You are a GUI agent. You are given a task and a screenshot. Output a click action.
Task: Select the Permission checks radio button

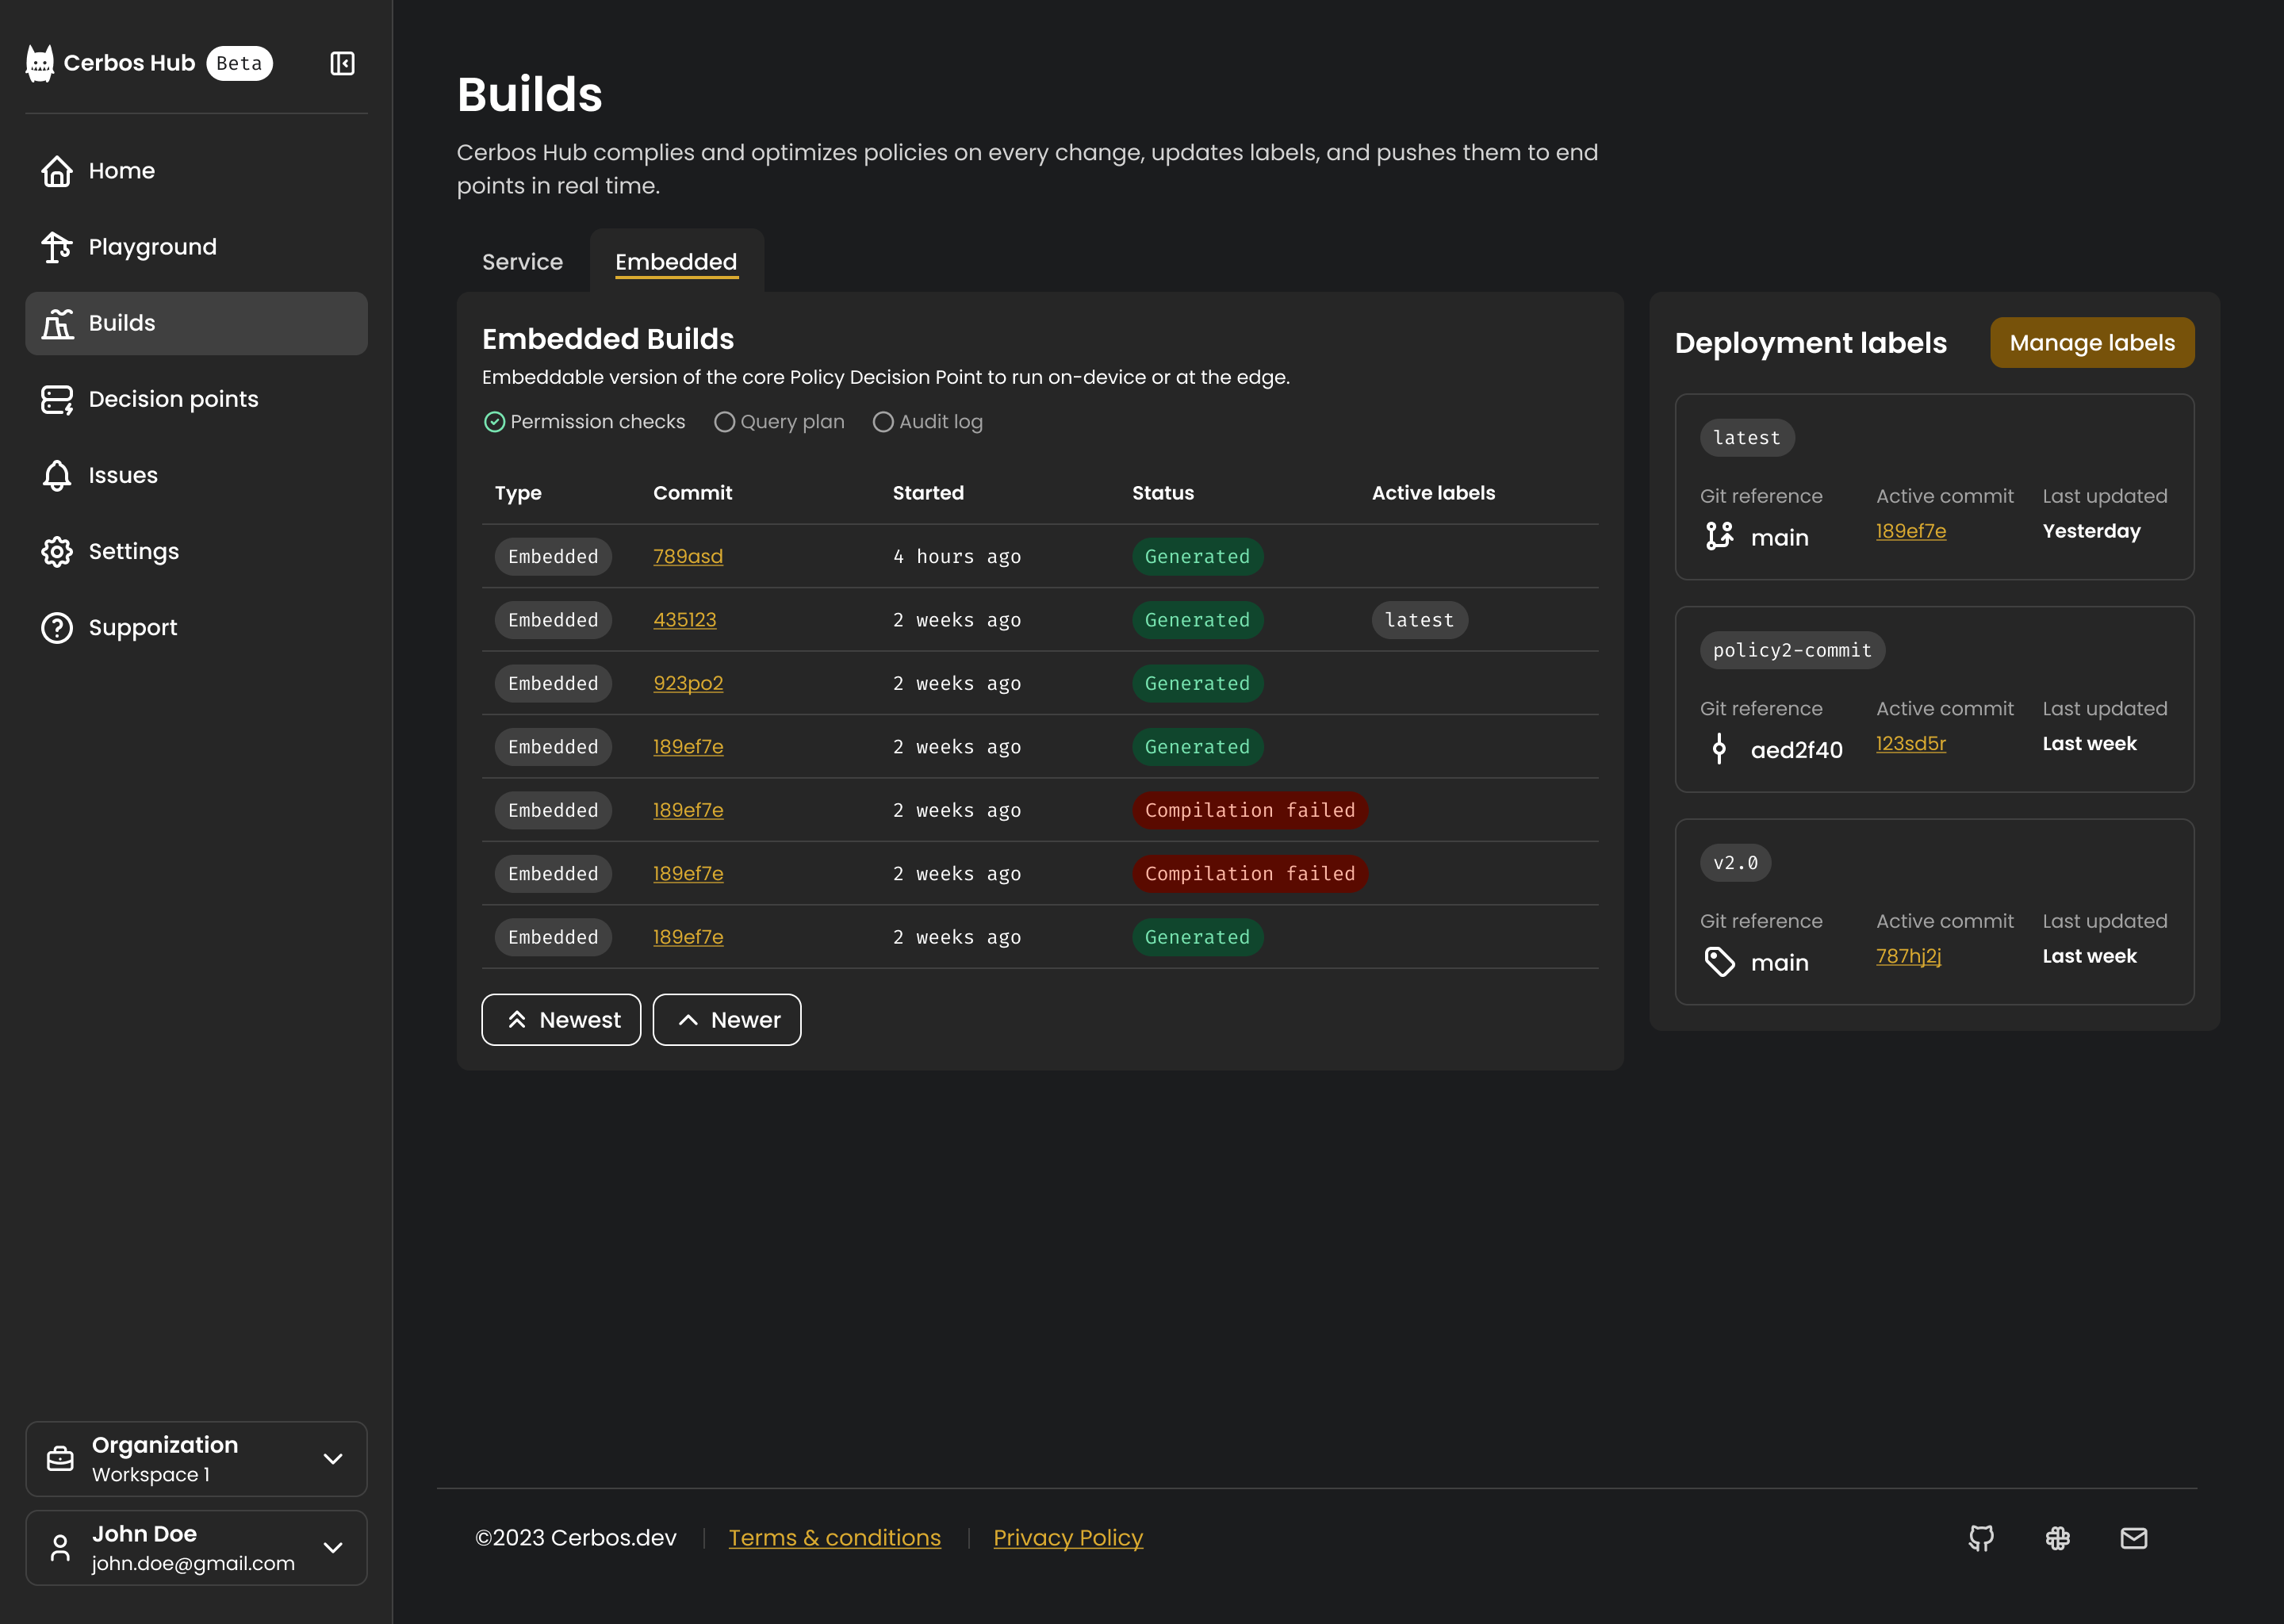[494, 421]
